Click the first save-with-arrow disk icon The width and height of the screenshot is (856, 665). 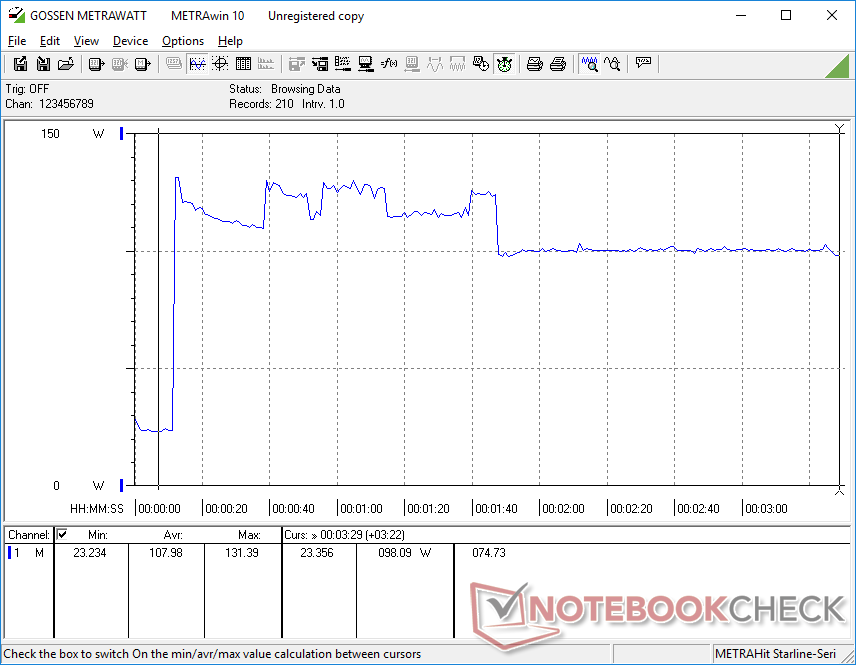click(20, 64)
